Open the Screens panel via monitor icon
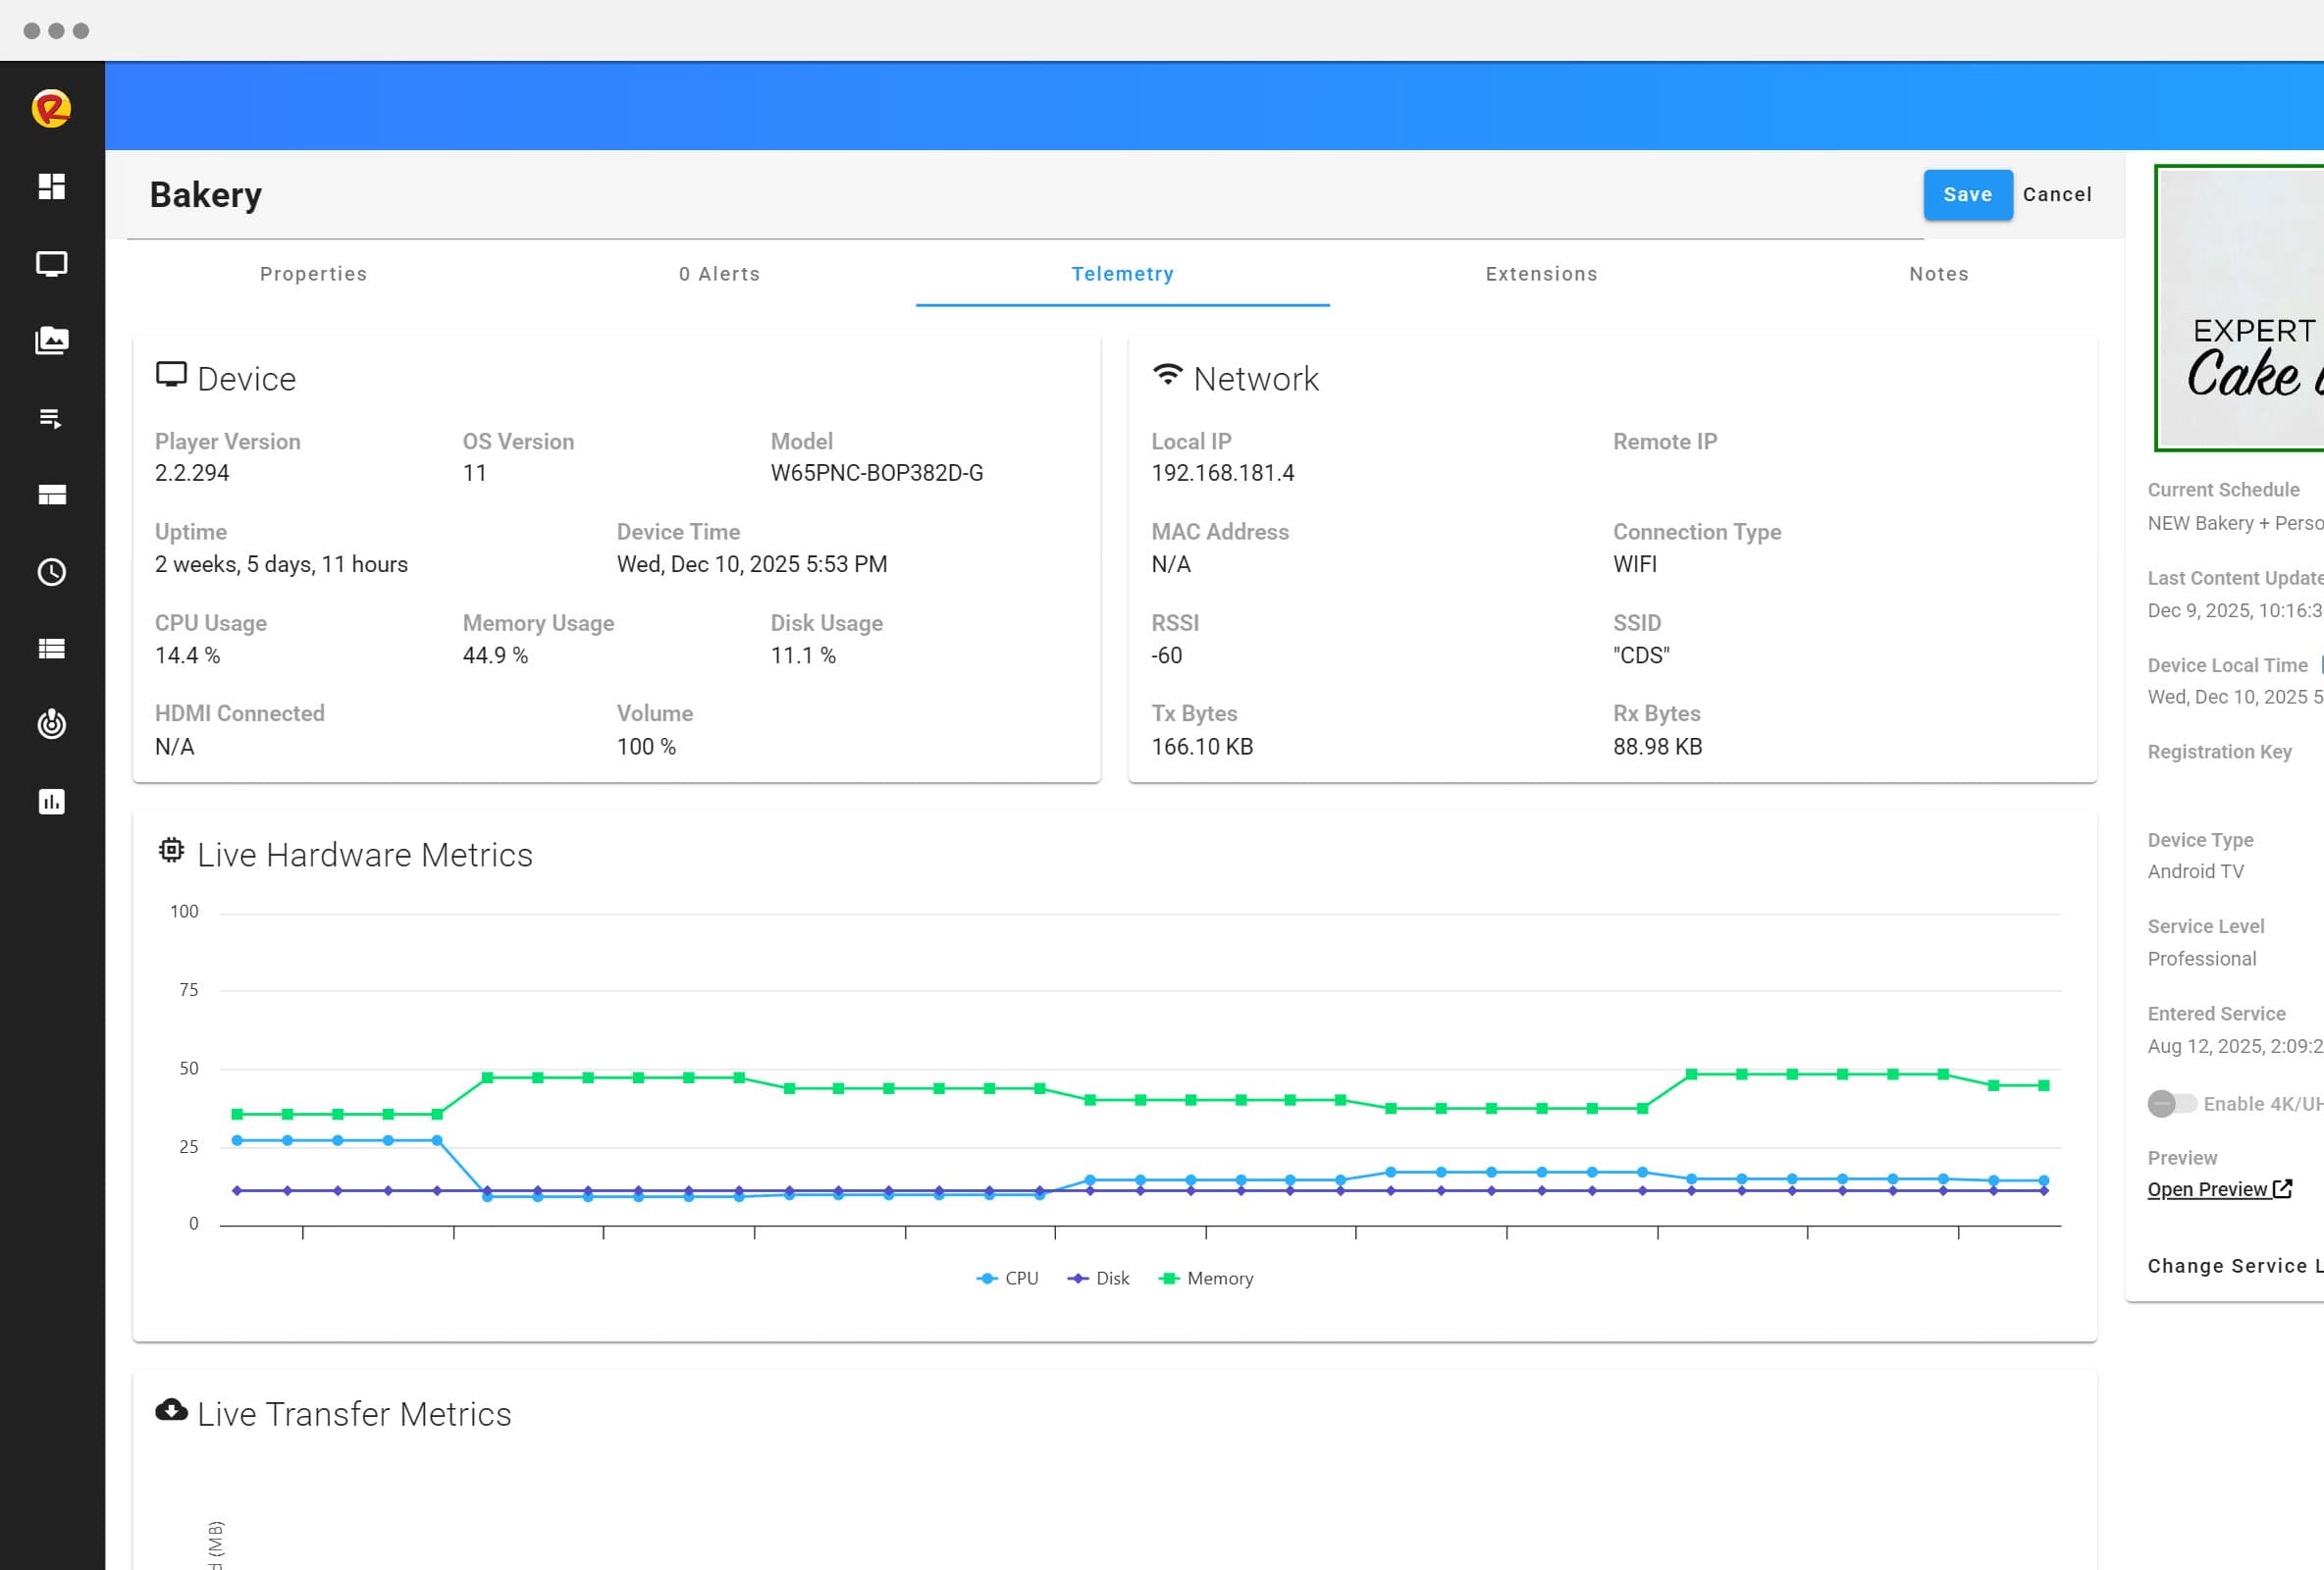This screenshot has width=2324, height=1570. click(x=52, y=264)
